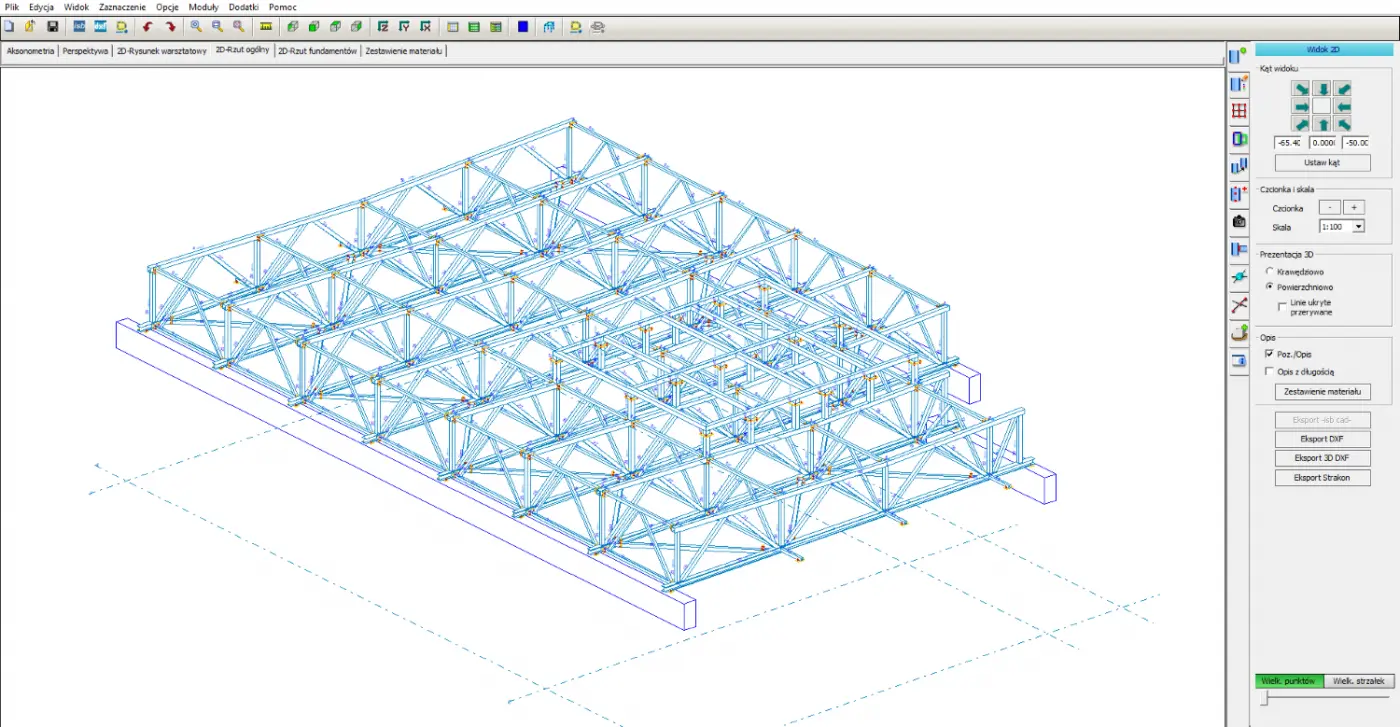The width and height of the screenshot is (1400, 727).
Task: Click the solid blue square toolbar icon
Action: coord(523,27)
